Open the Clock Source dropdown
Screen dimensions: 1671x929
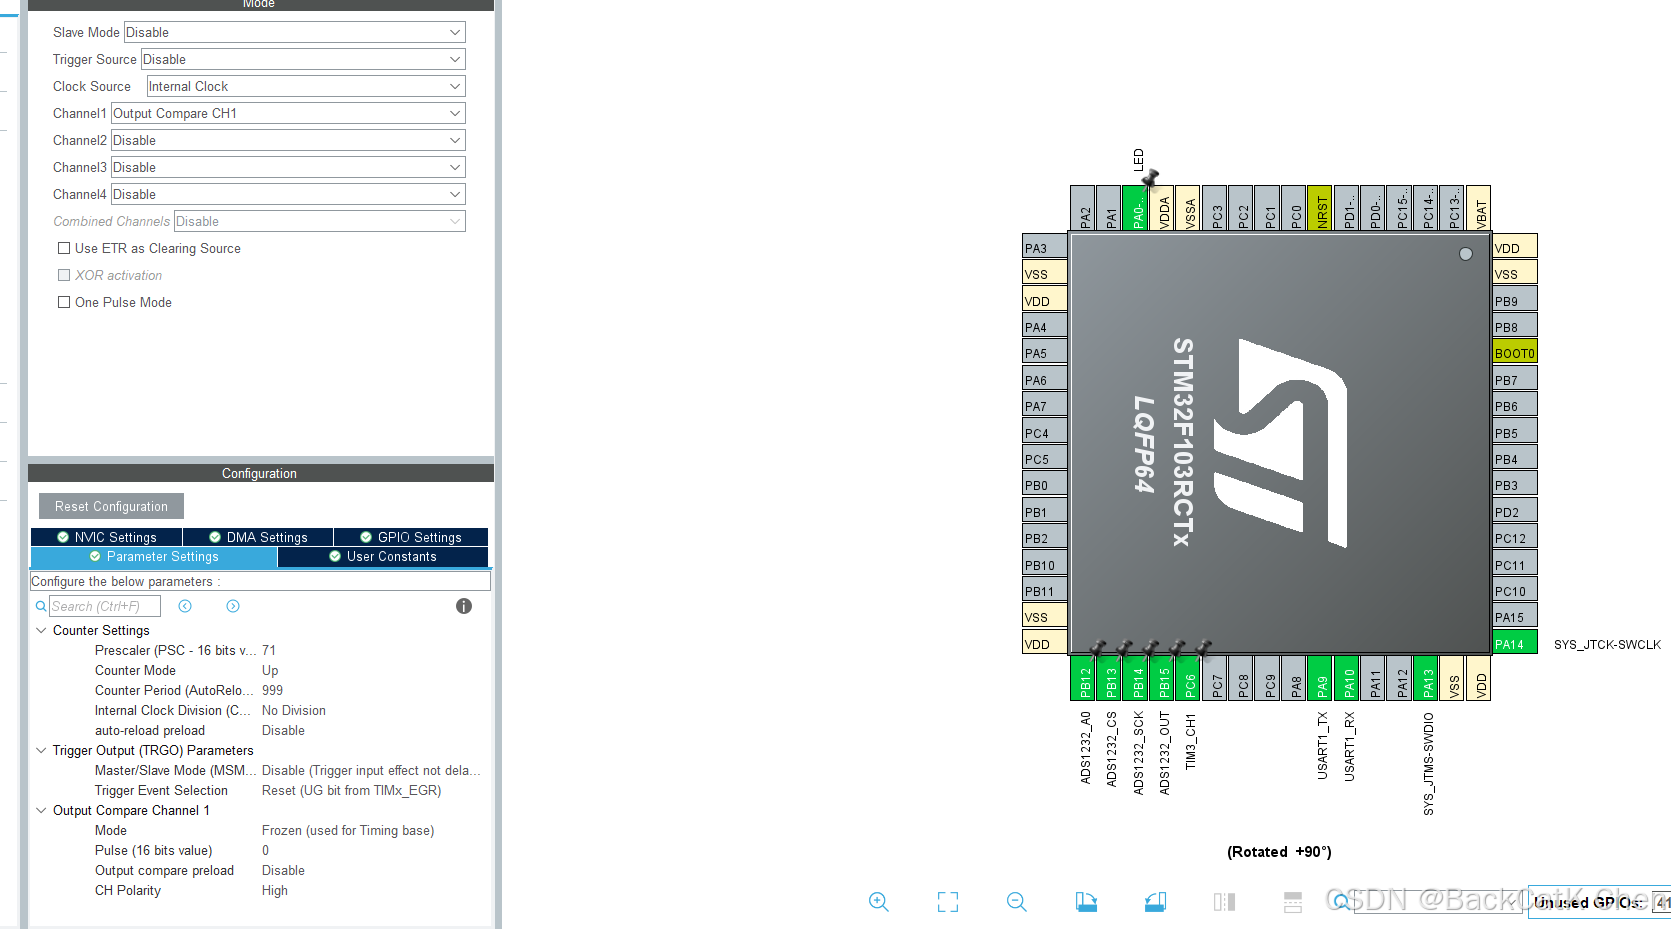tap(306, 86)
